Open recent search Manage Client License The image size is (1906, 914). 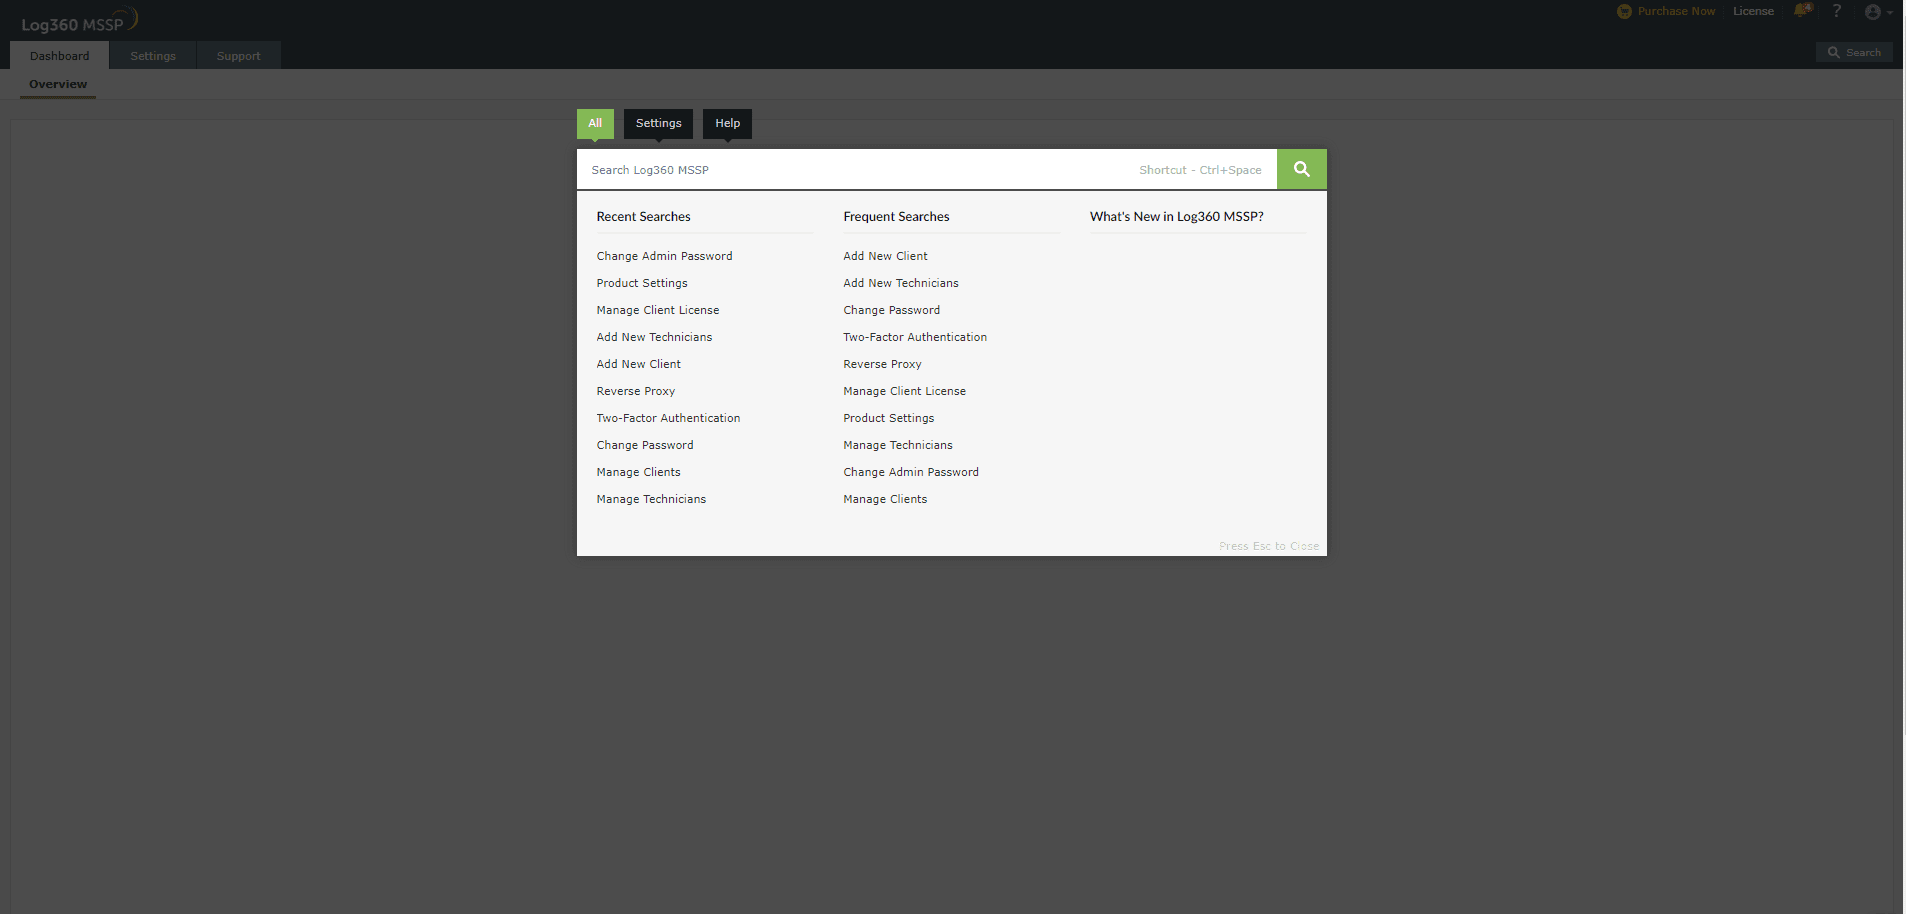[658, 310]
